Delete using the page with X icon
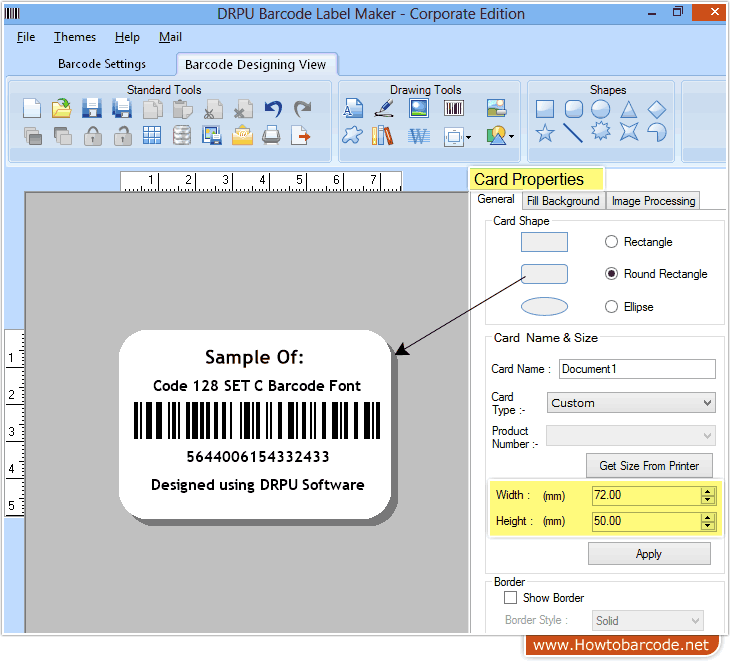Image resolution: width=730 pixels, height=662 pixels. [243, 109]
